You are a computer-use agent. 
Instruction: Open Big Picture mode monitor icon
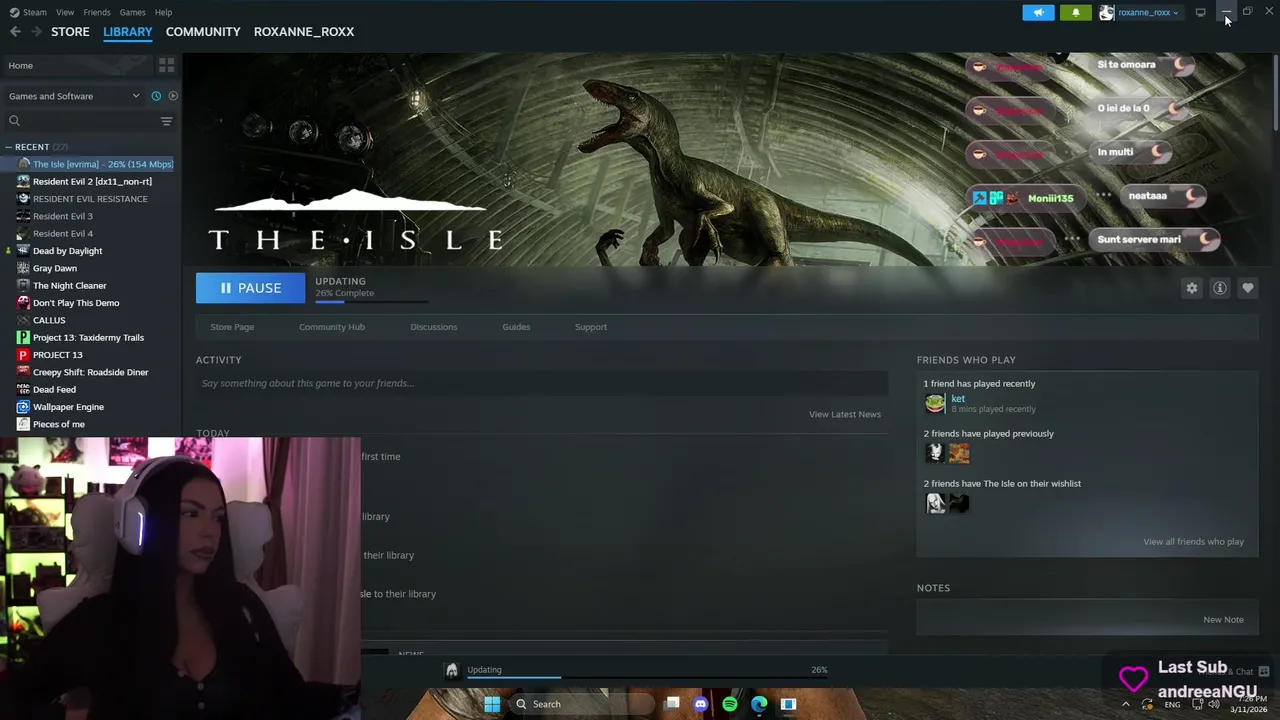[1200, 13]
